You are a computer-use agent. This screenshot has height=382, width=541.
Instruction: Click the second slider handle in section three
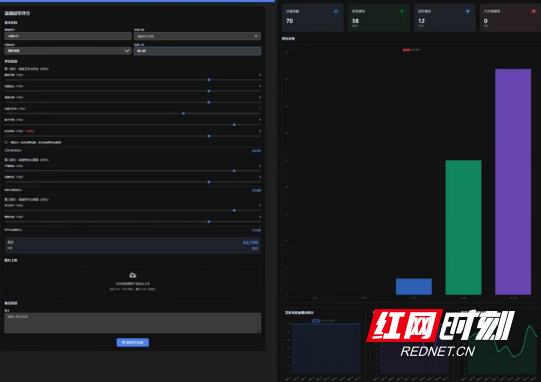[209, 222]
